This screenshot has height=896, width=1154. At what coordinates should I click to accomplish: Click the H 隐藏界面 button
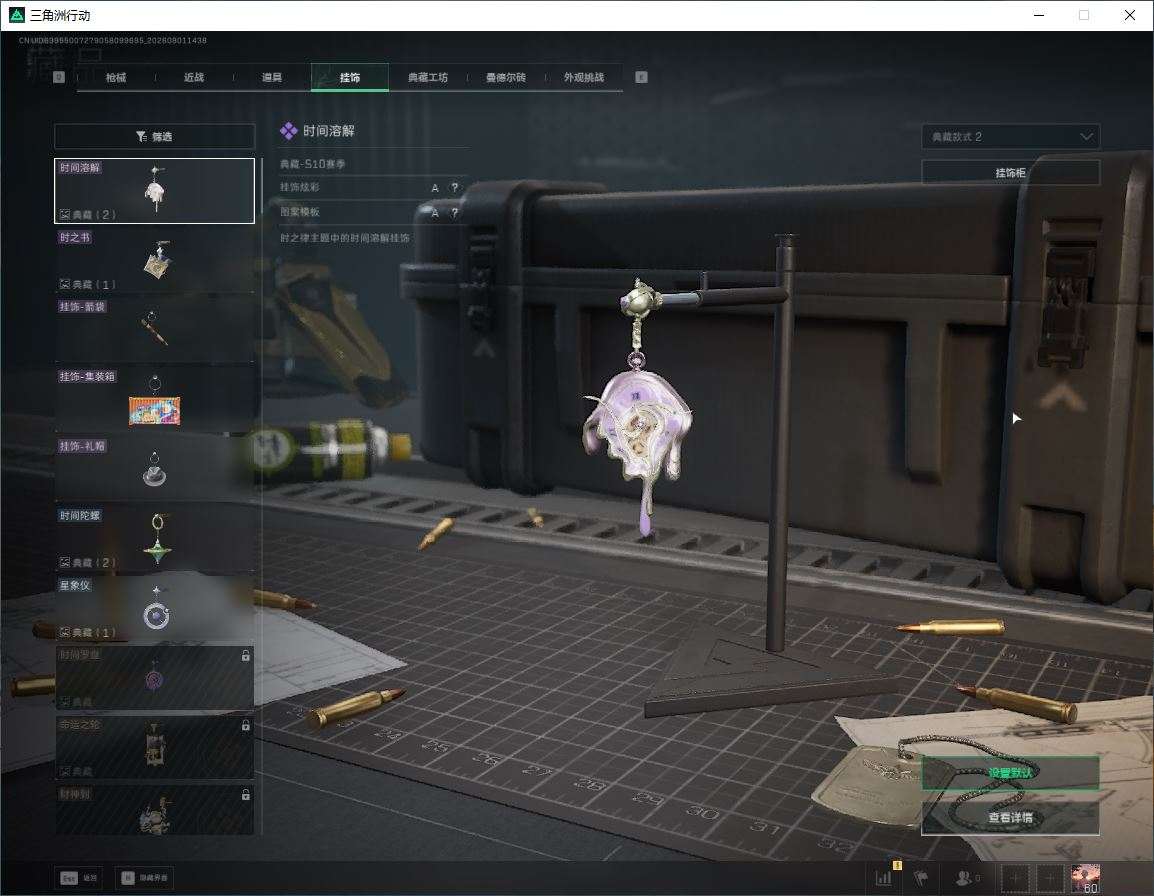point(144,878)
